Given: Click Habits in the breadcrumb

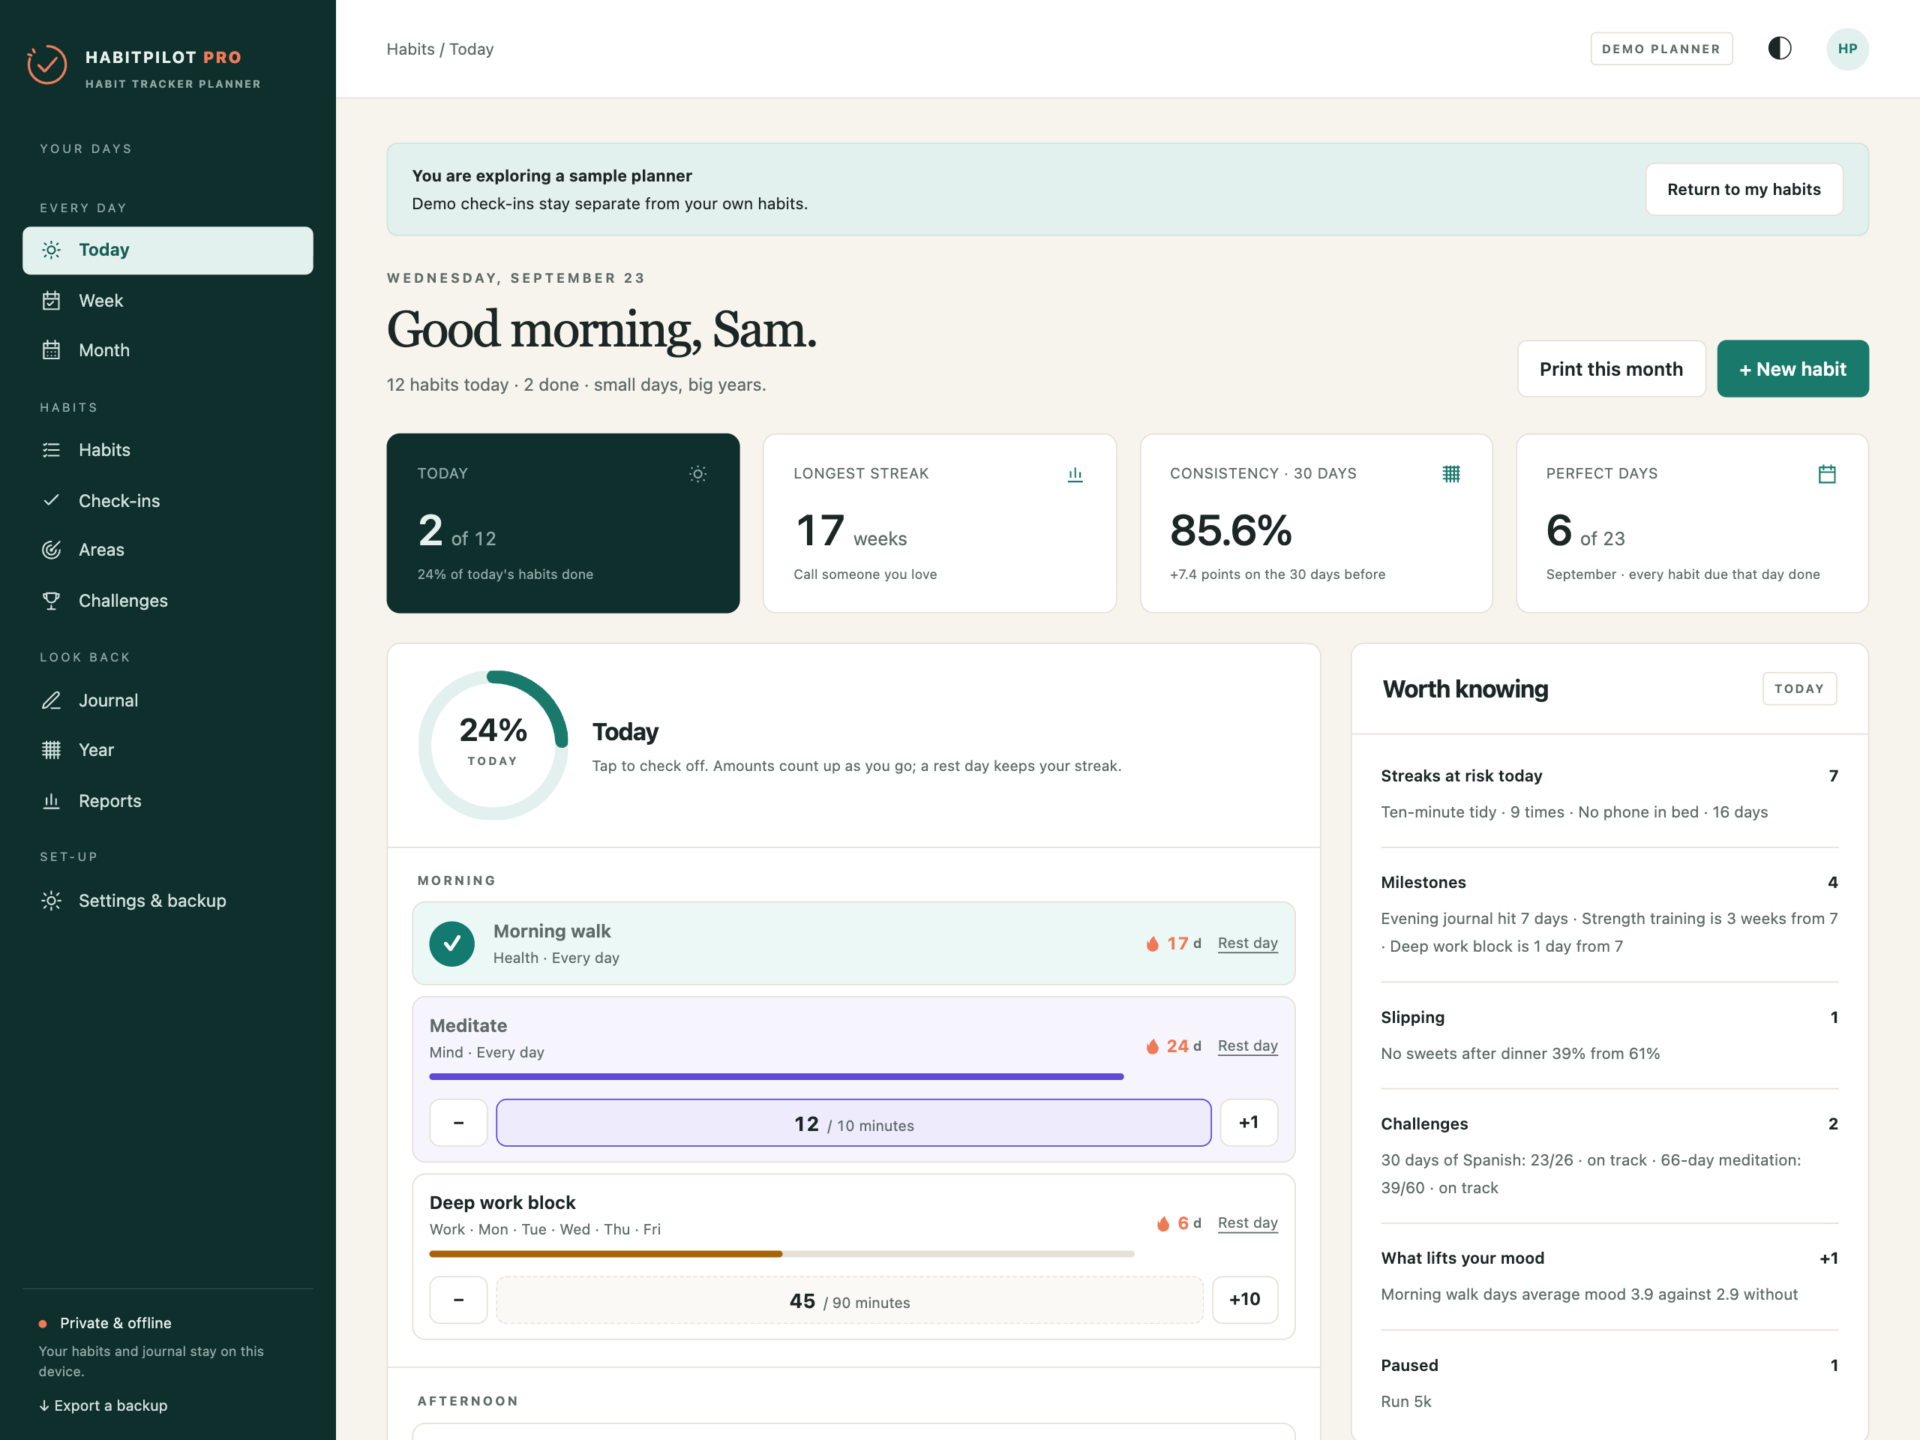Looking at the screenshot, I should coord(410,49).
